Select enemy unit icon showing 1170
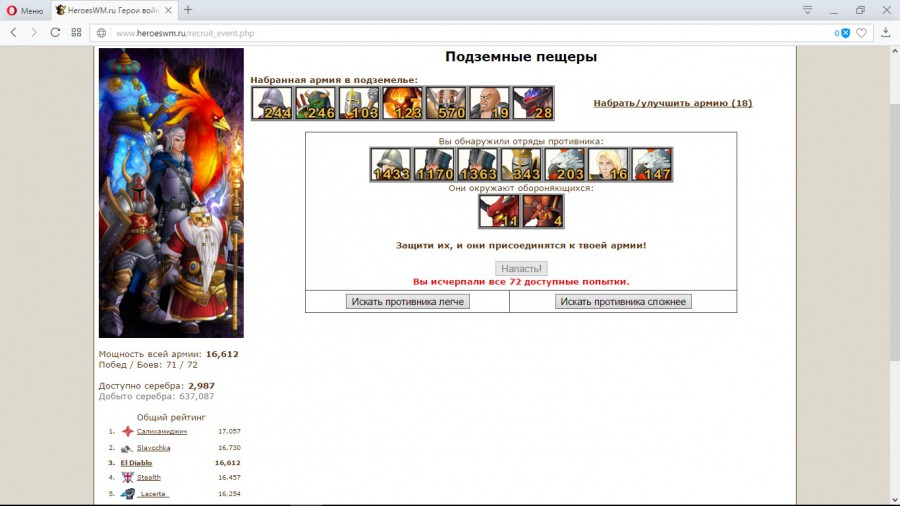The width and height of the screenshot is (900, 506). [x=434, y=165]
